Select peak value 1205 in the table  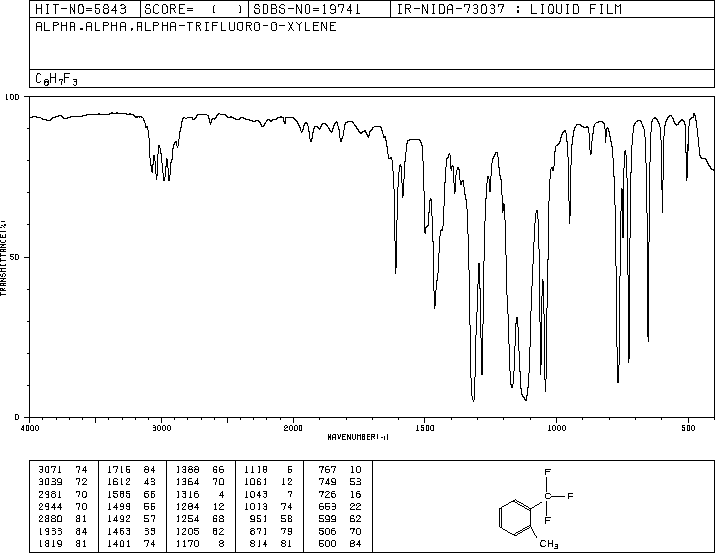pos(187,531)
